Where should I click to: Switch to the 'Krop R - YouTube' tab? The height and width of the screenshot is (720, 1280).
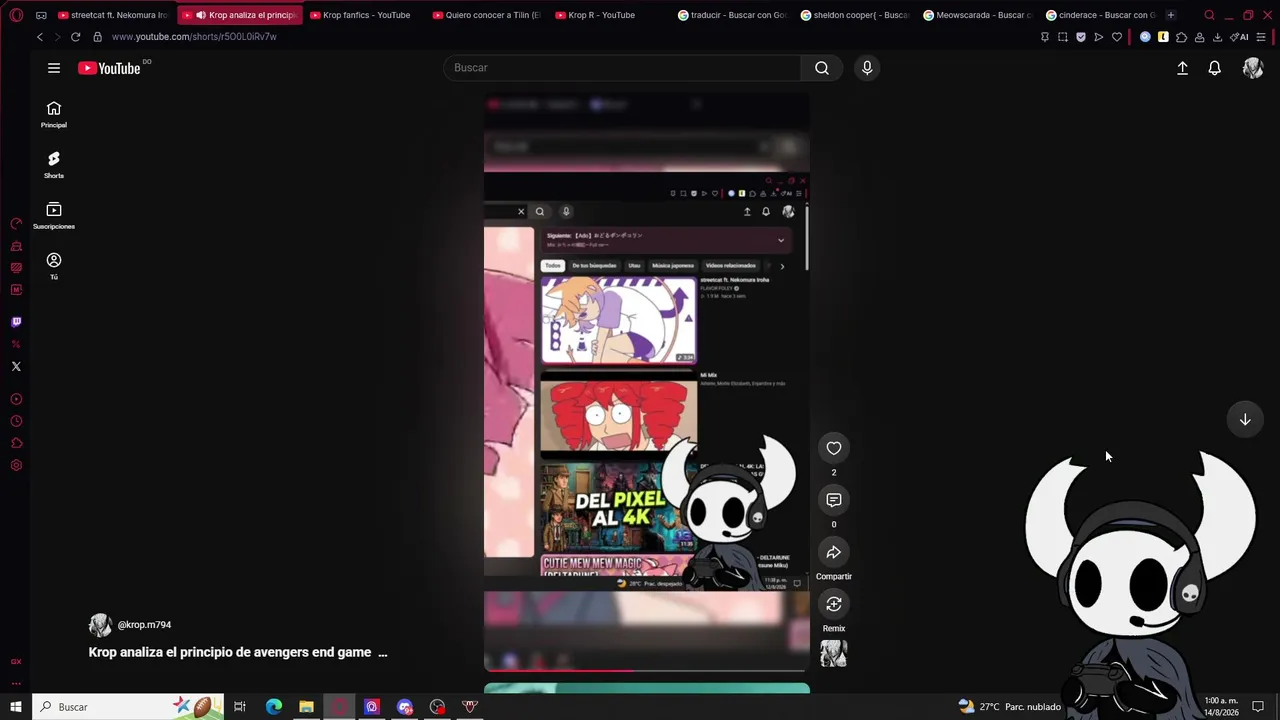coord(609,15)
